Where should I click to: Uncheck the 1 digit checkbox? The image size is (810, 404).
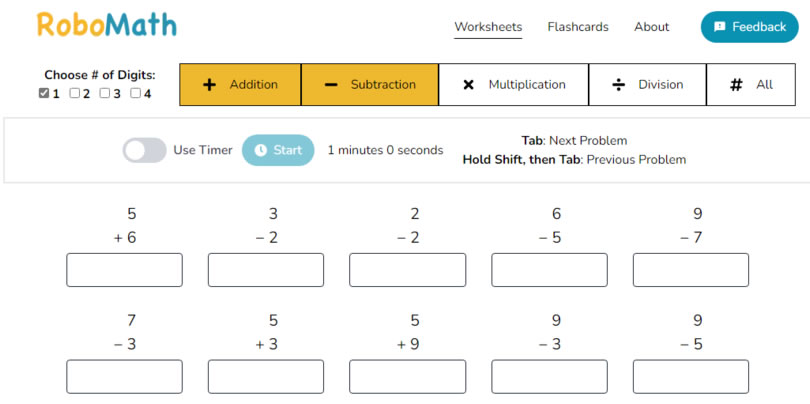tap(44, 94)
